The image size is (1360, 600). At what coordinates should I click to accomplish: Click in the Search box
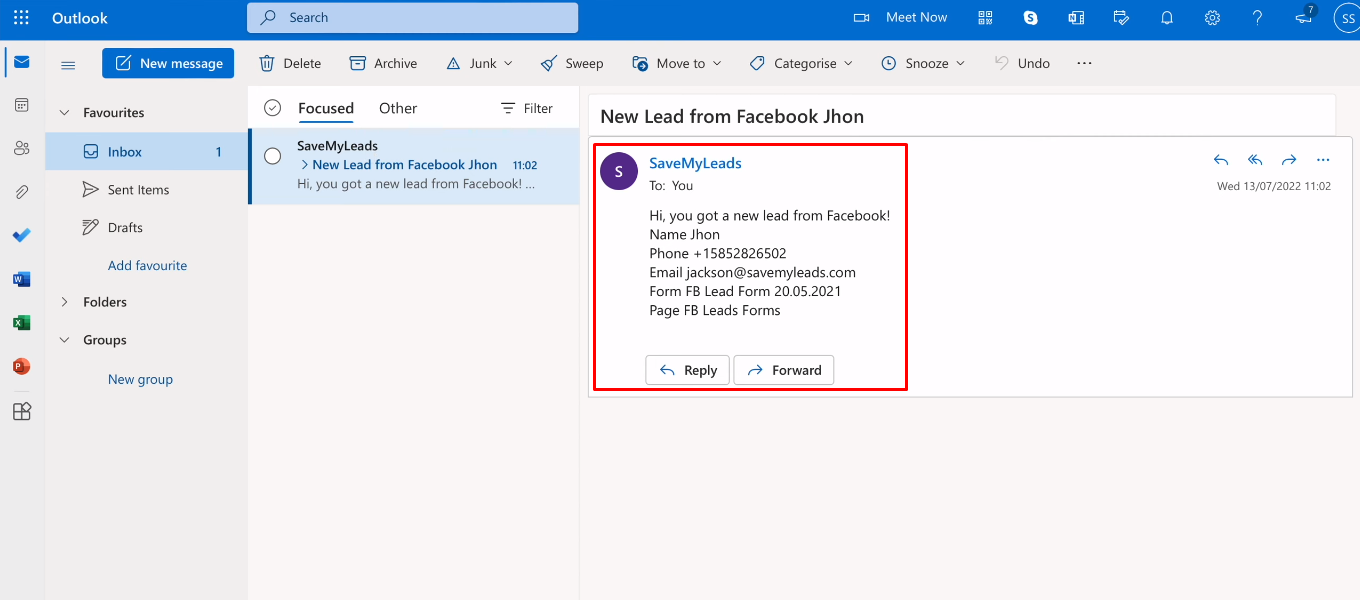(413, 17)
